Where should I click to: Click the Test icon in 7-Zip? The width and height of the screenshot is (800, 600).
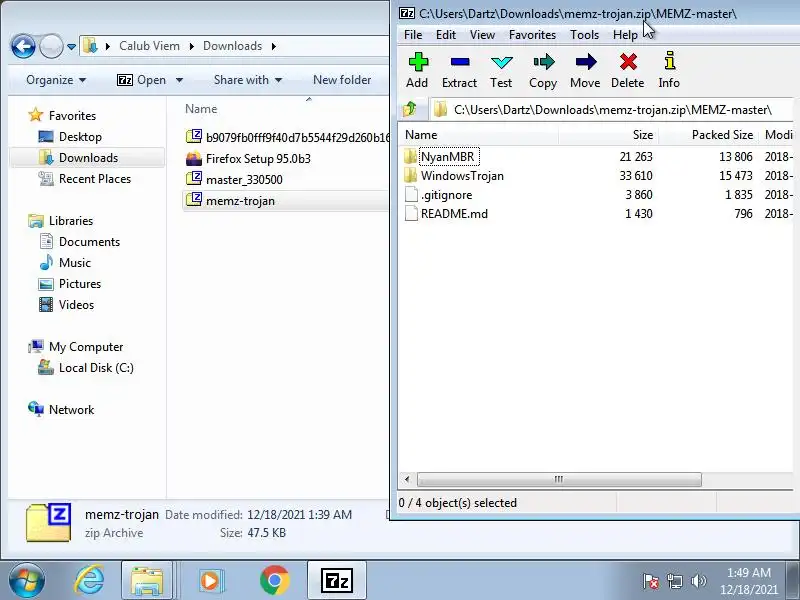click(502, 62)
